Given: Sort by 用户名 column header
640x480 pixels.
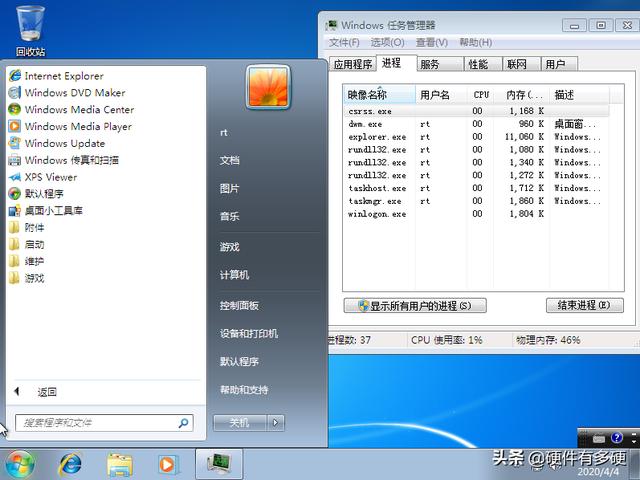Looking at the screenshot, I should pos(441,95).
